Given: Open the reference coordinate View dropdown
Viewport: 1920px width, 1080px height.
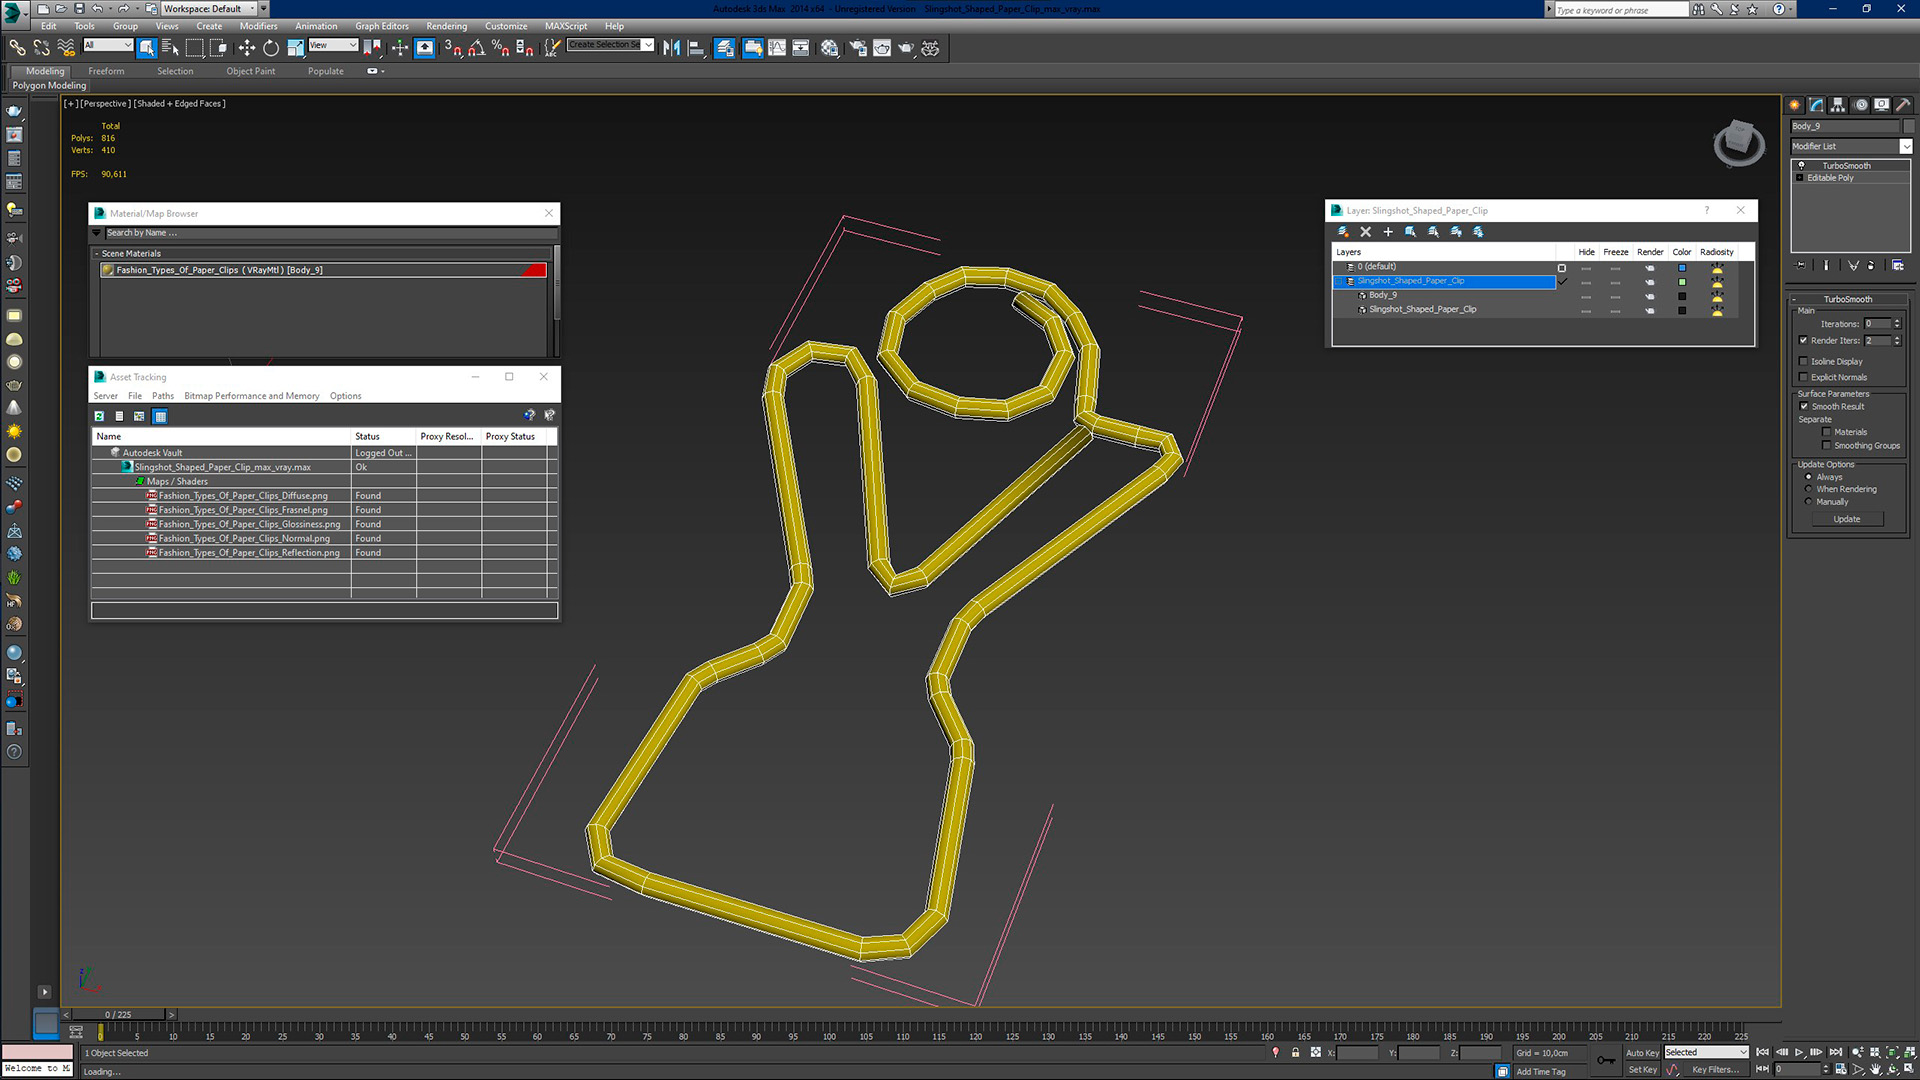Looking at the screenshot, I should click(333, 45).
